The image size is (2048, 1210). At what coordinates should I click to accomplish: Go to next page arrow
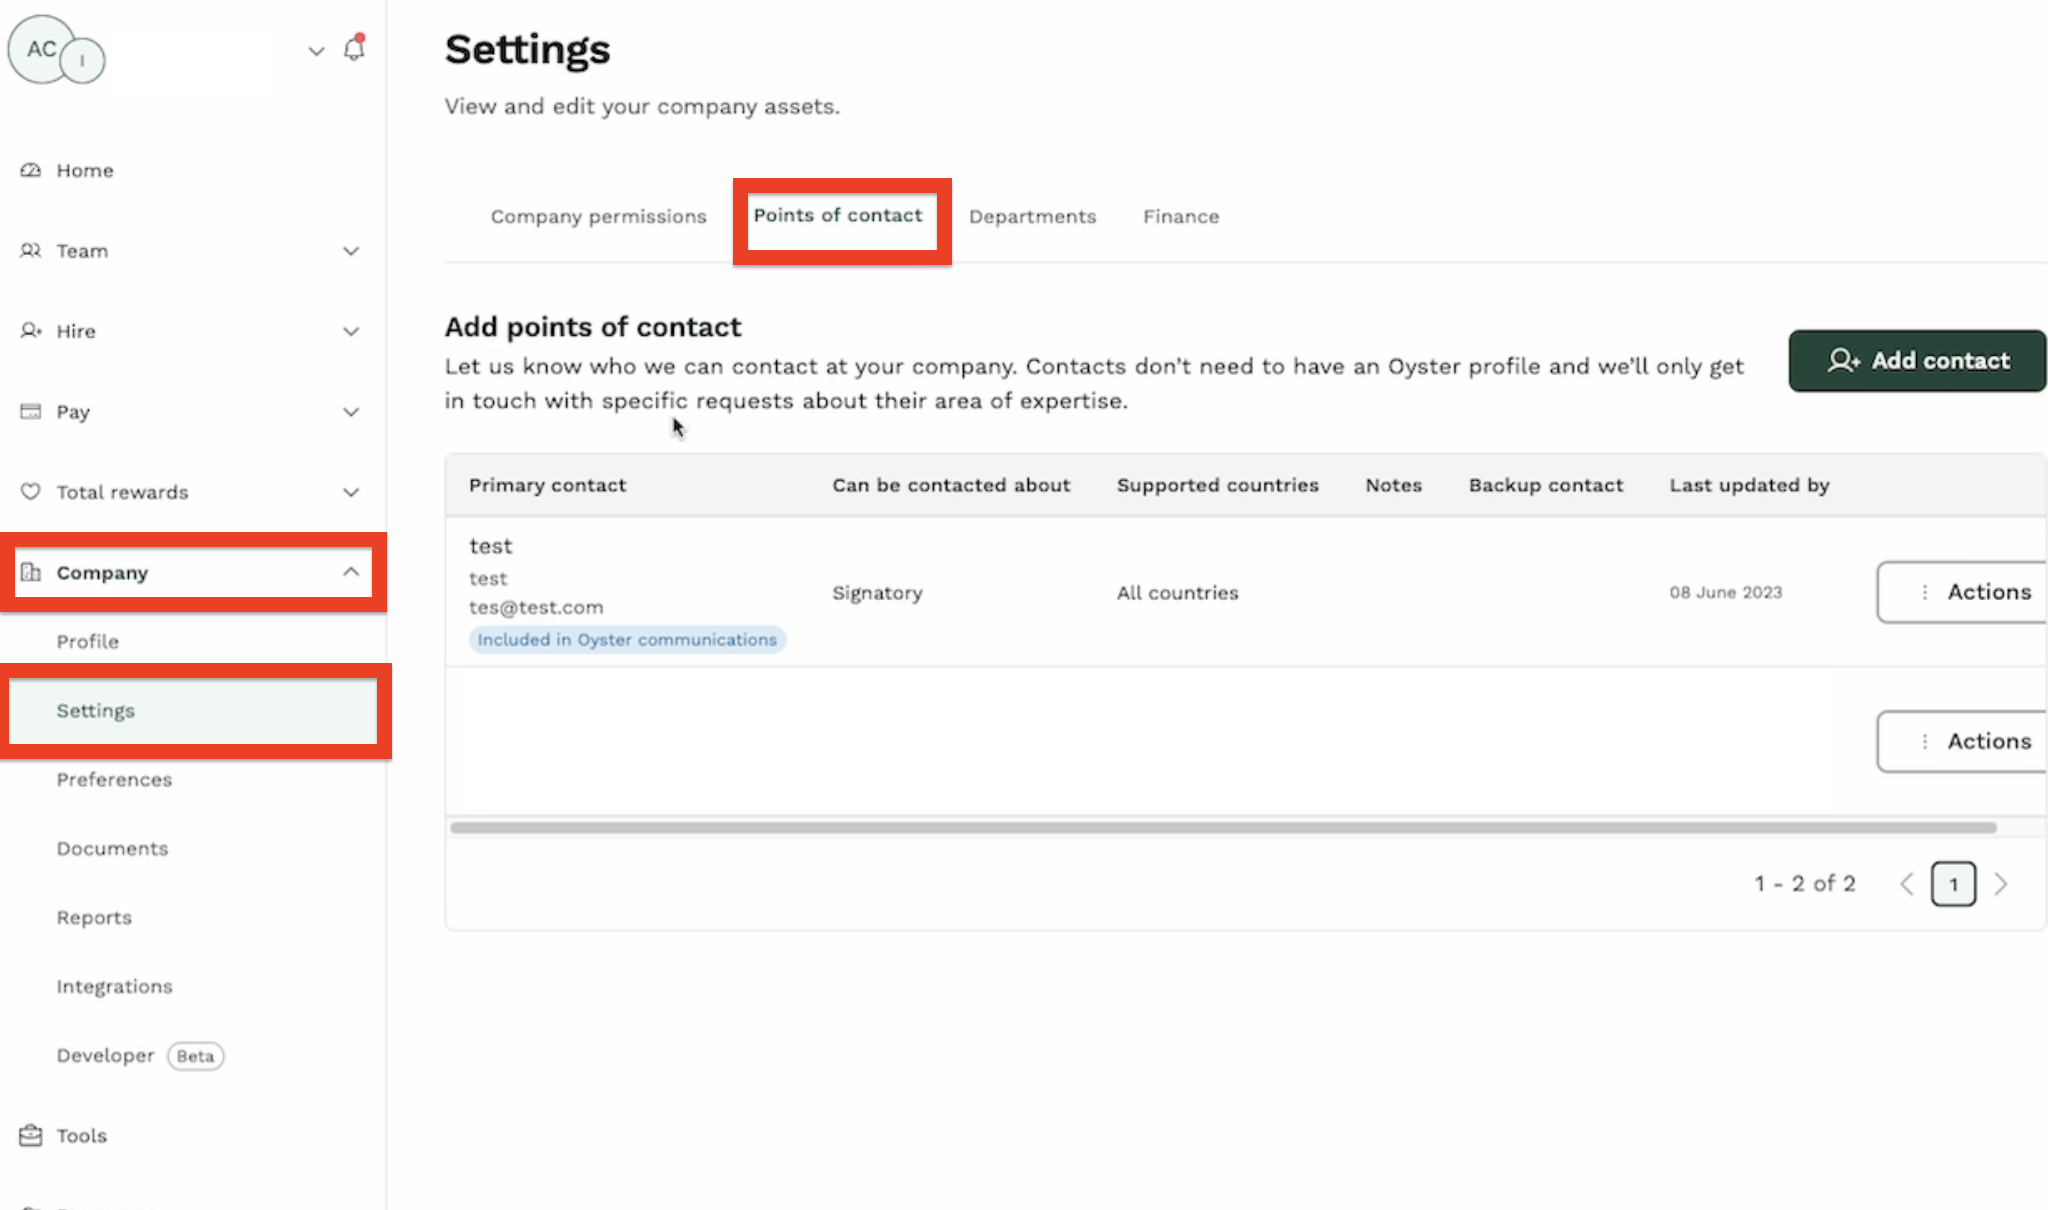pos(2000,884)
